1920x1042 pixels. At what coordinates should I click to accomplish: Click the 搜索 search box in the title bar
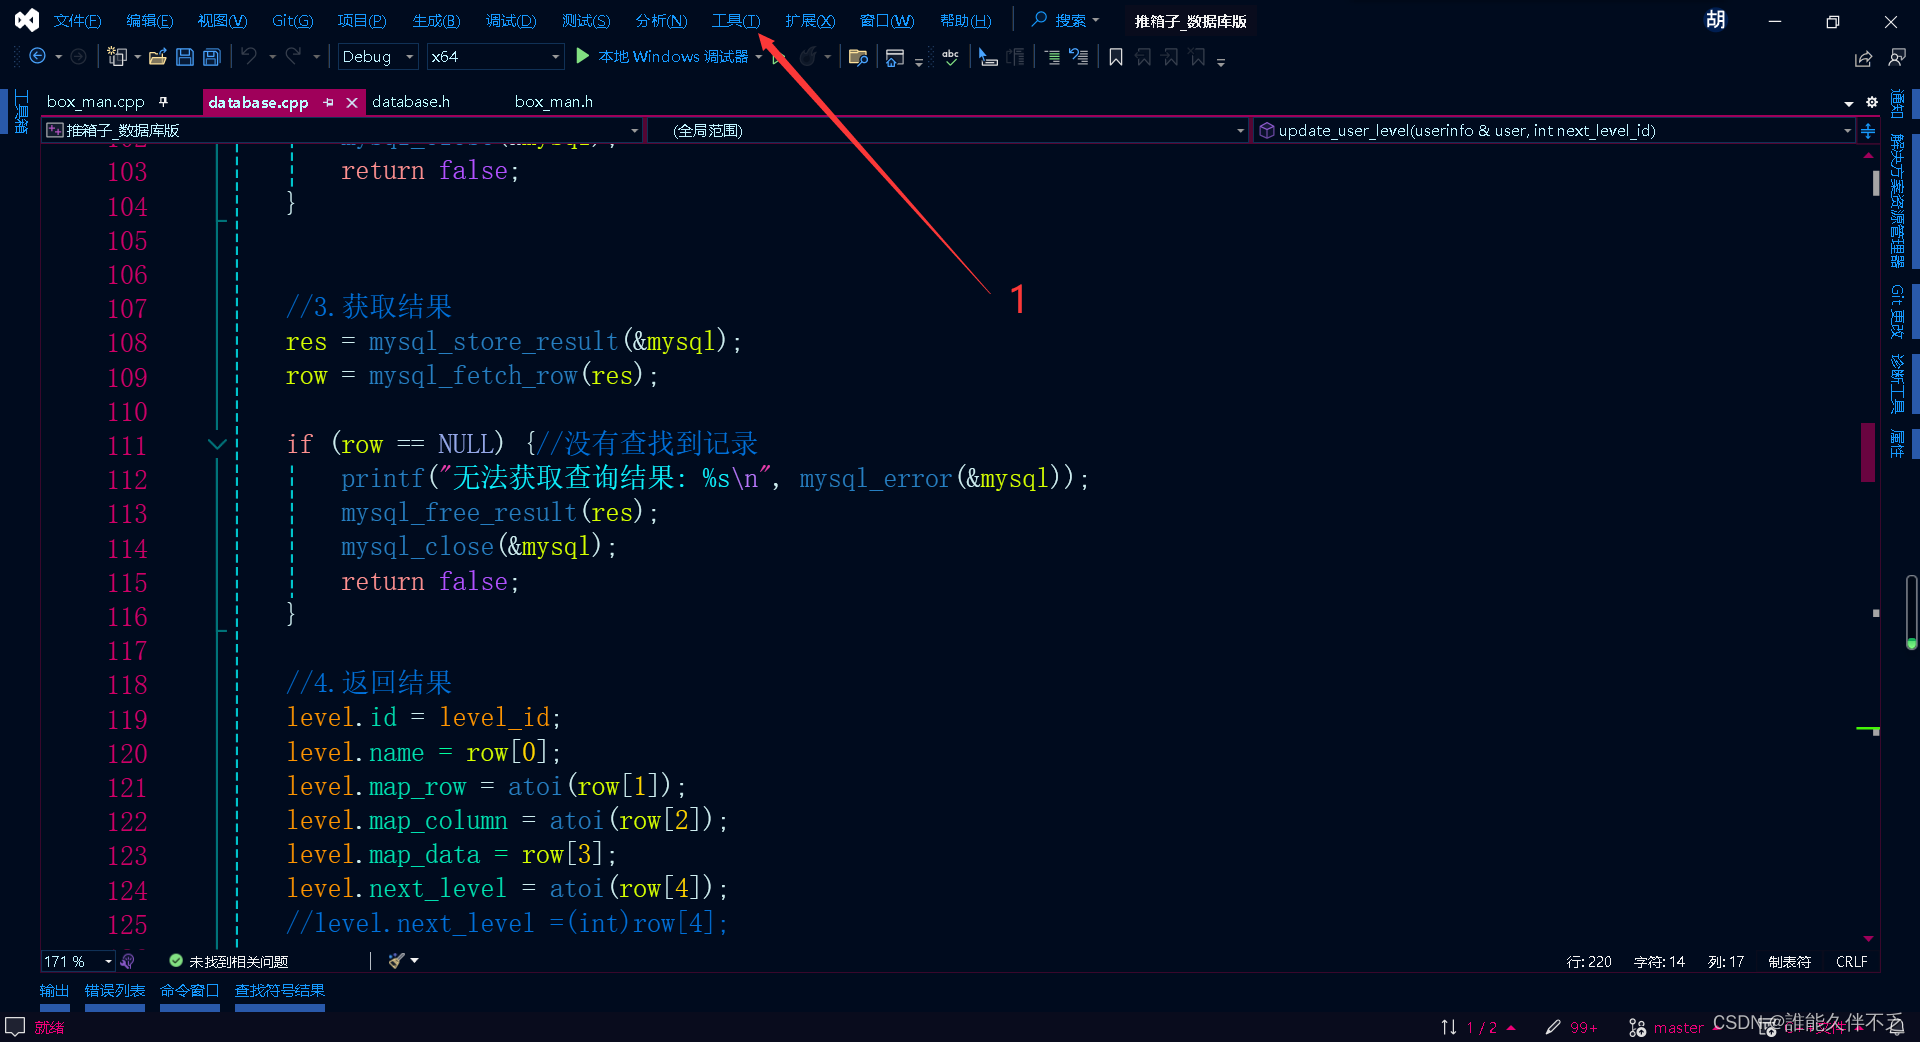(x=1067, y=20)
